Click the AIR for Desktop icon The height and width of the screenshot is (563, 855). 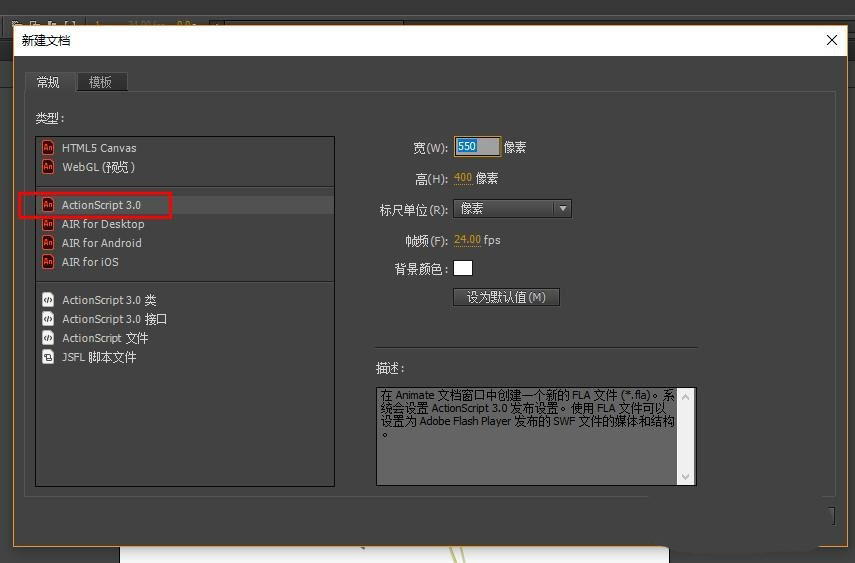coord(48,224)
